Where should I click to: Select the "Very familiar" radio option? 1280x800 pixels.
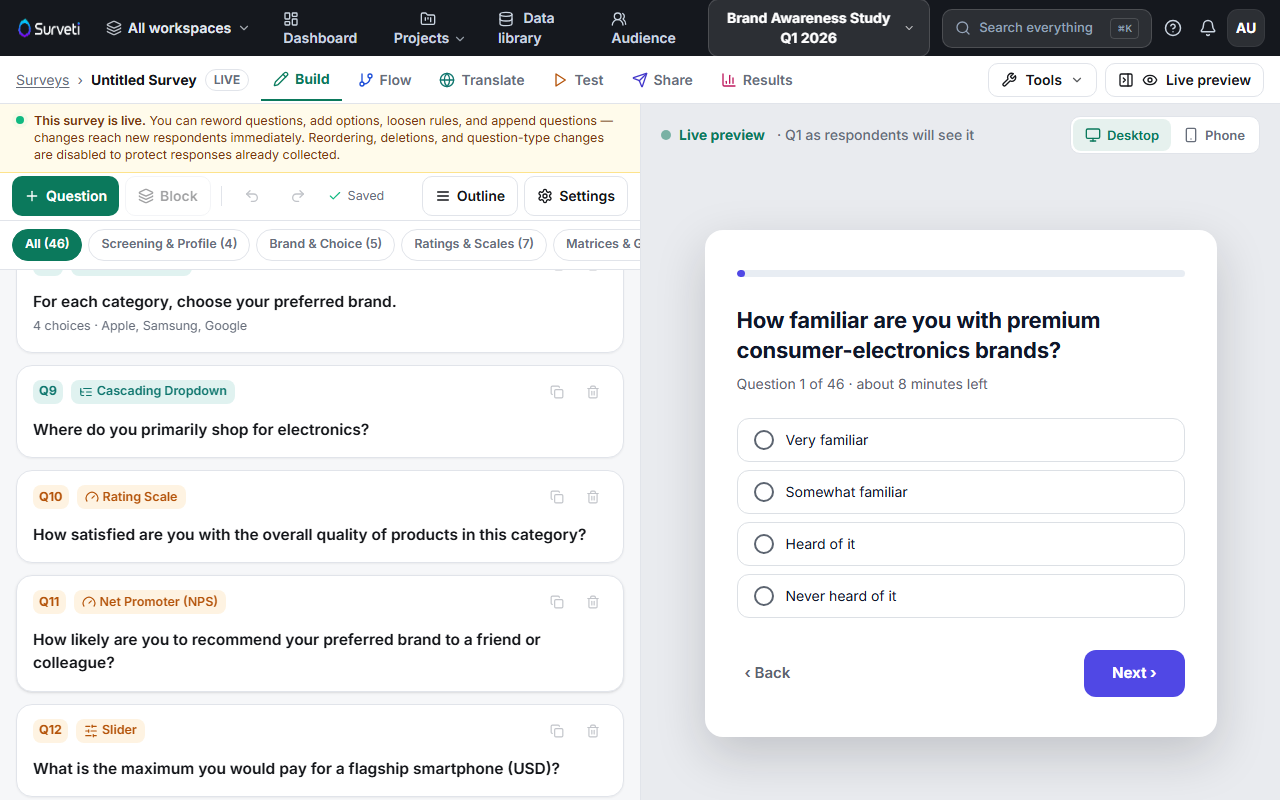960,440
